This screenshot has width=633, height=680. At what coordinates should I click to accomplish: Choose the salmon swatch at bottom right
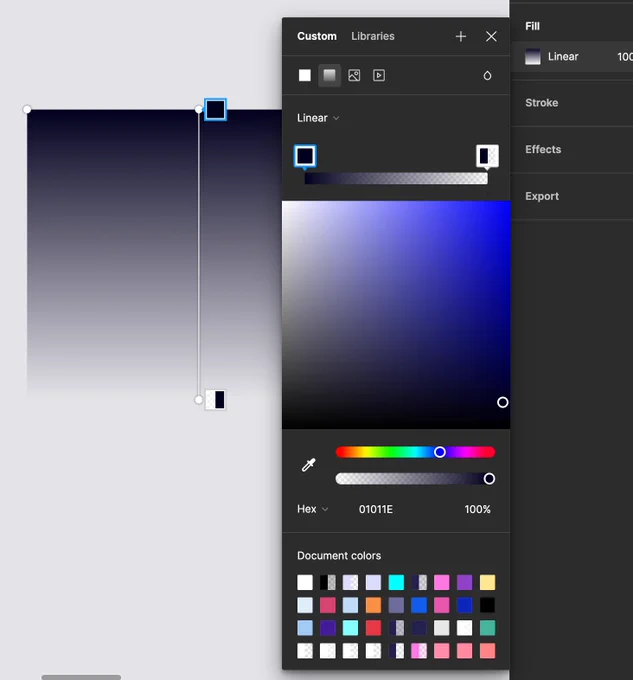click(487, 651)
